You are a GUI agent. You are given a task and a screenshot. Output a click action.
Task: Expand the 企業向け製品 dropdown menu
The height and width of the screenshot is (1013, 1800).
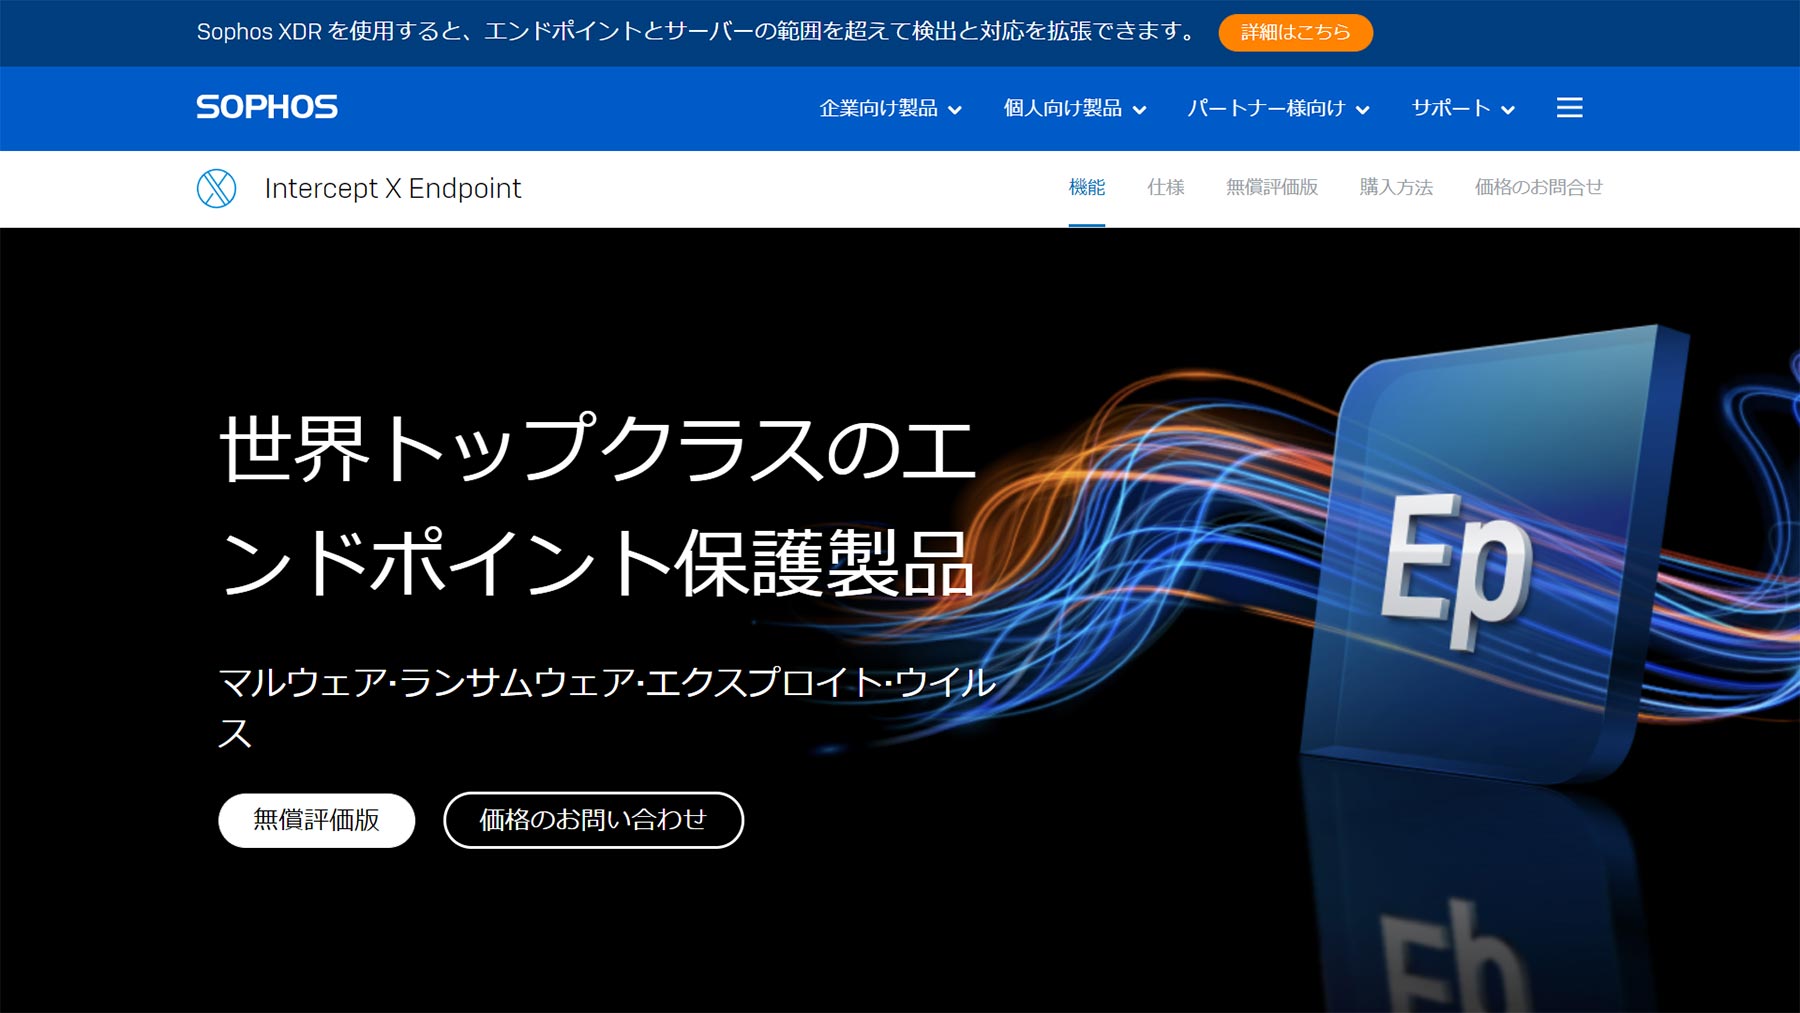[890, 108]
